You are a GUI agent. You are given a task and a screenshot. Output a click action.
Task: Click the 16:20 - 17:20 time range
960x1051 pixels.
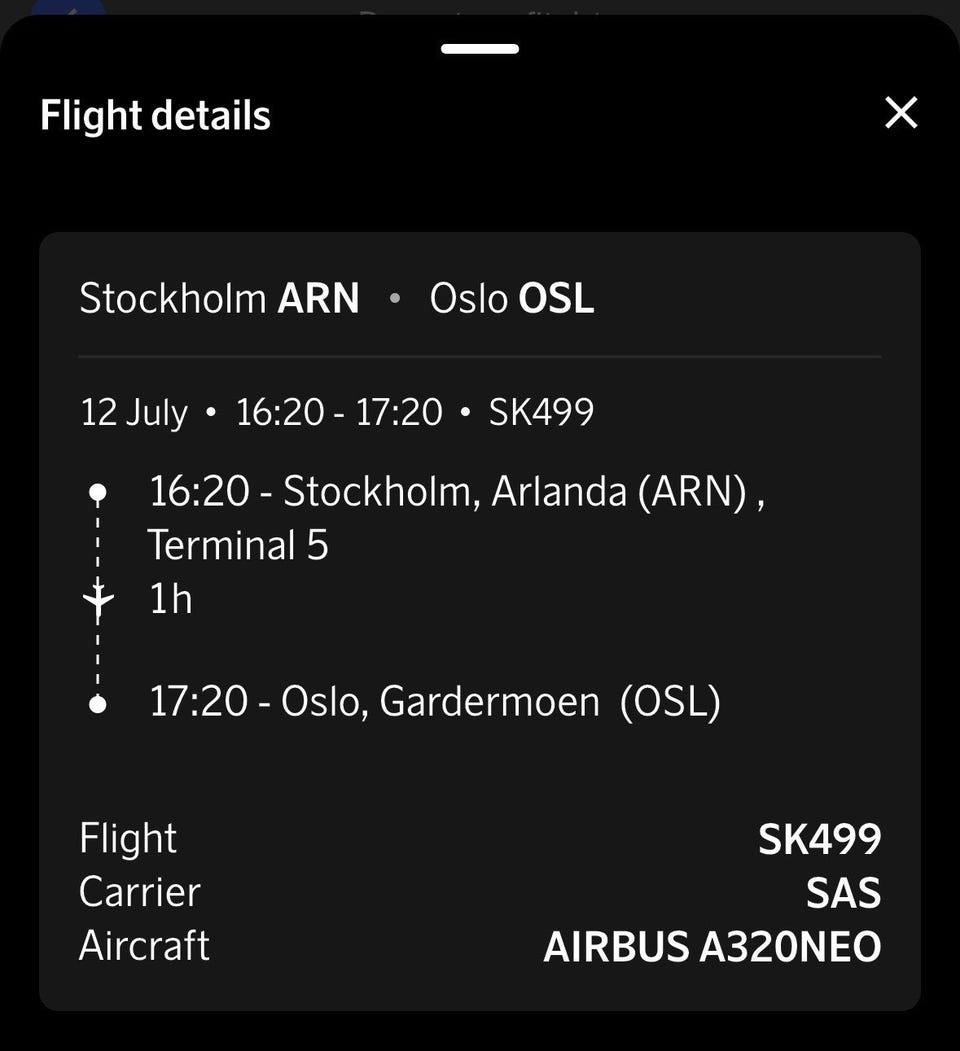[339, 412]
